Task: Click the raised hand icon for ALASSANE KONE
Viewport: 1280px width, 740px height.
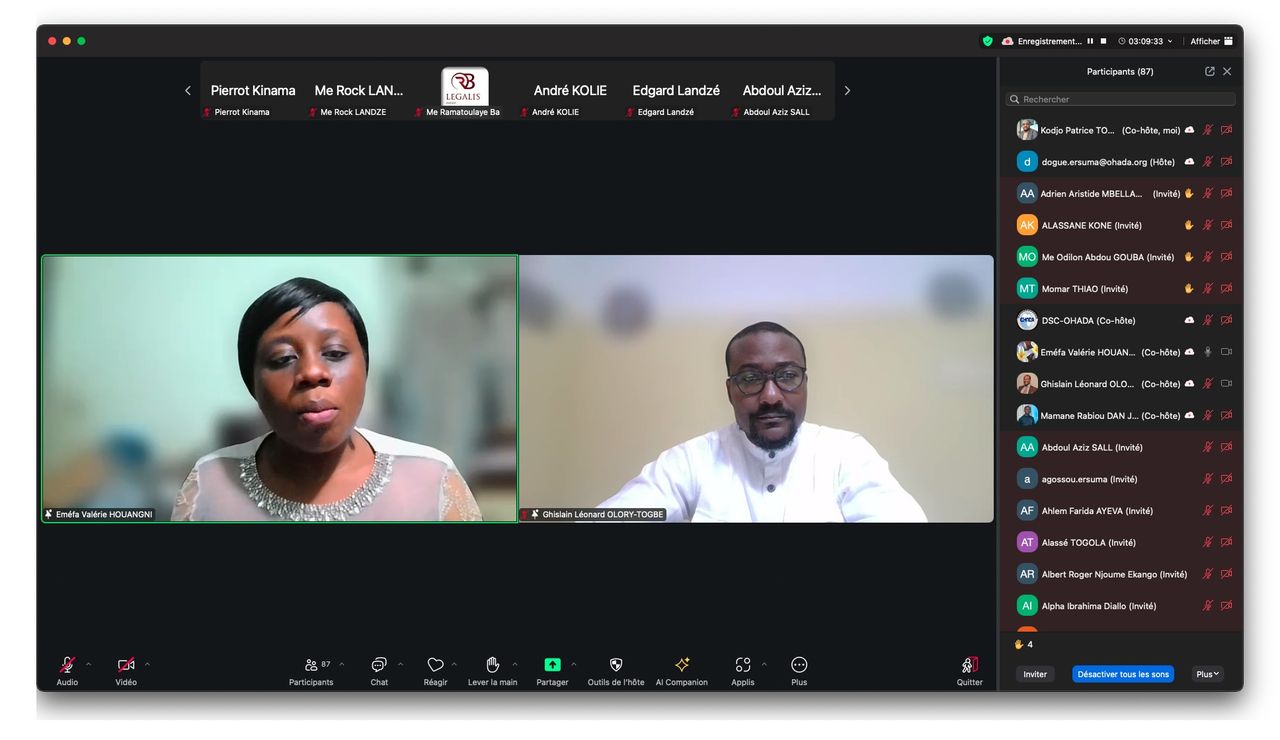Action: click(1189, 225)
